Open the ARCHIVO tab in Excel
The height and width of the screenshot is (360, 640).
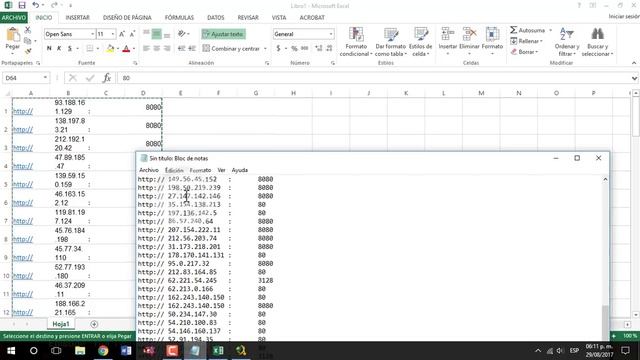(13, 18)
